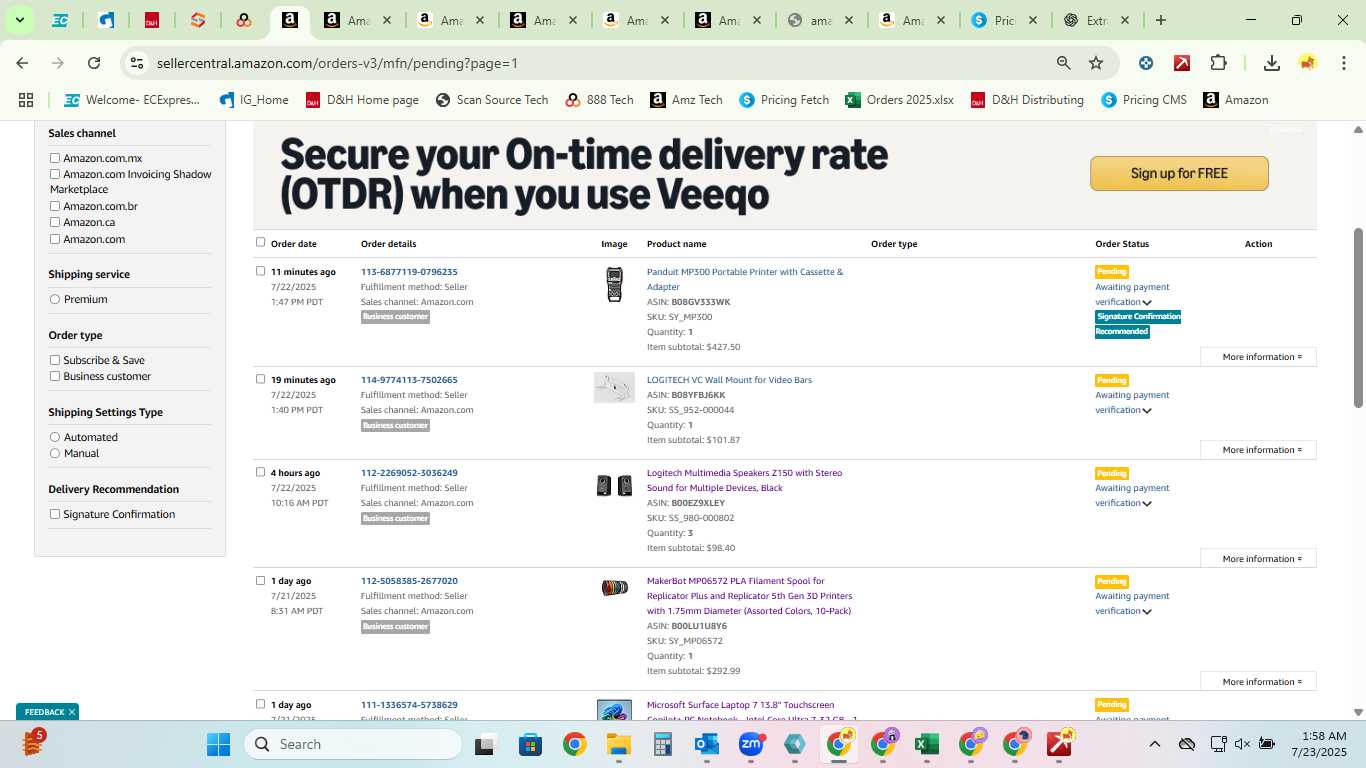
Task: Close the Pric tab
Action: click(x=1033, y=20)
